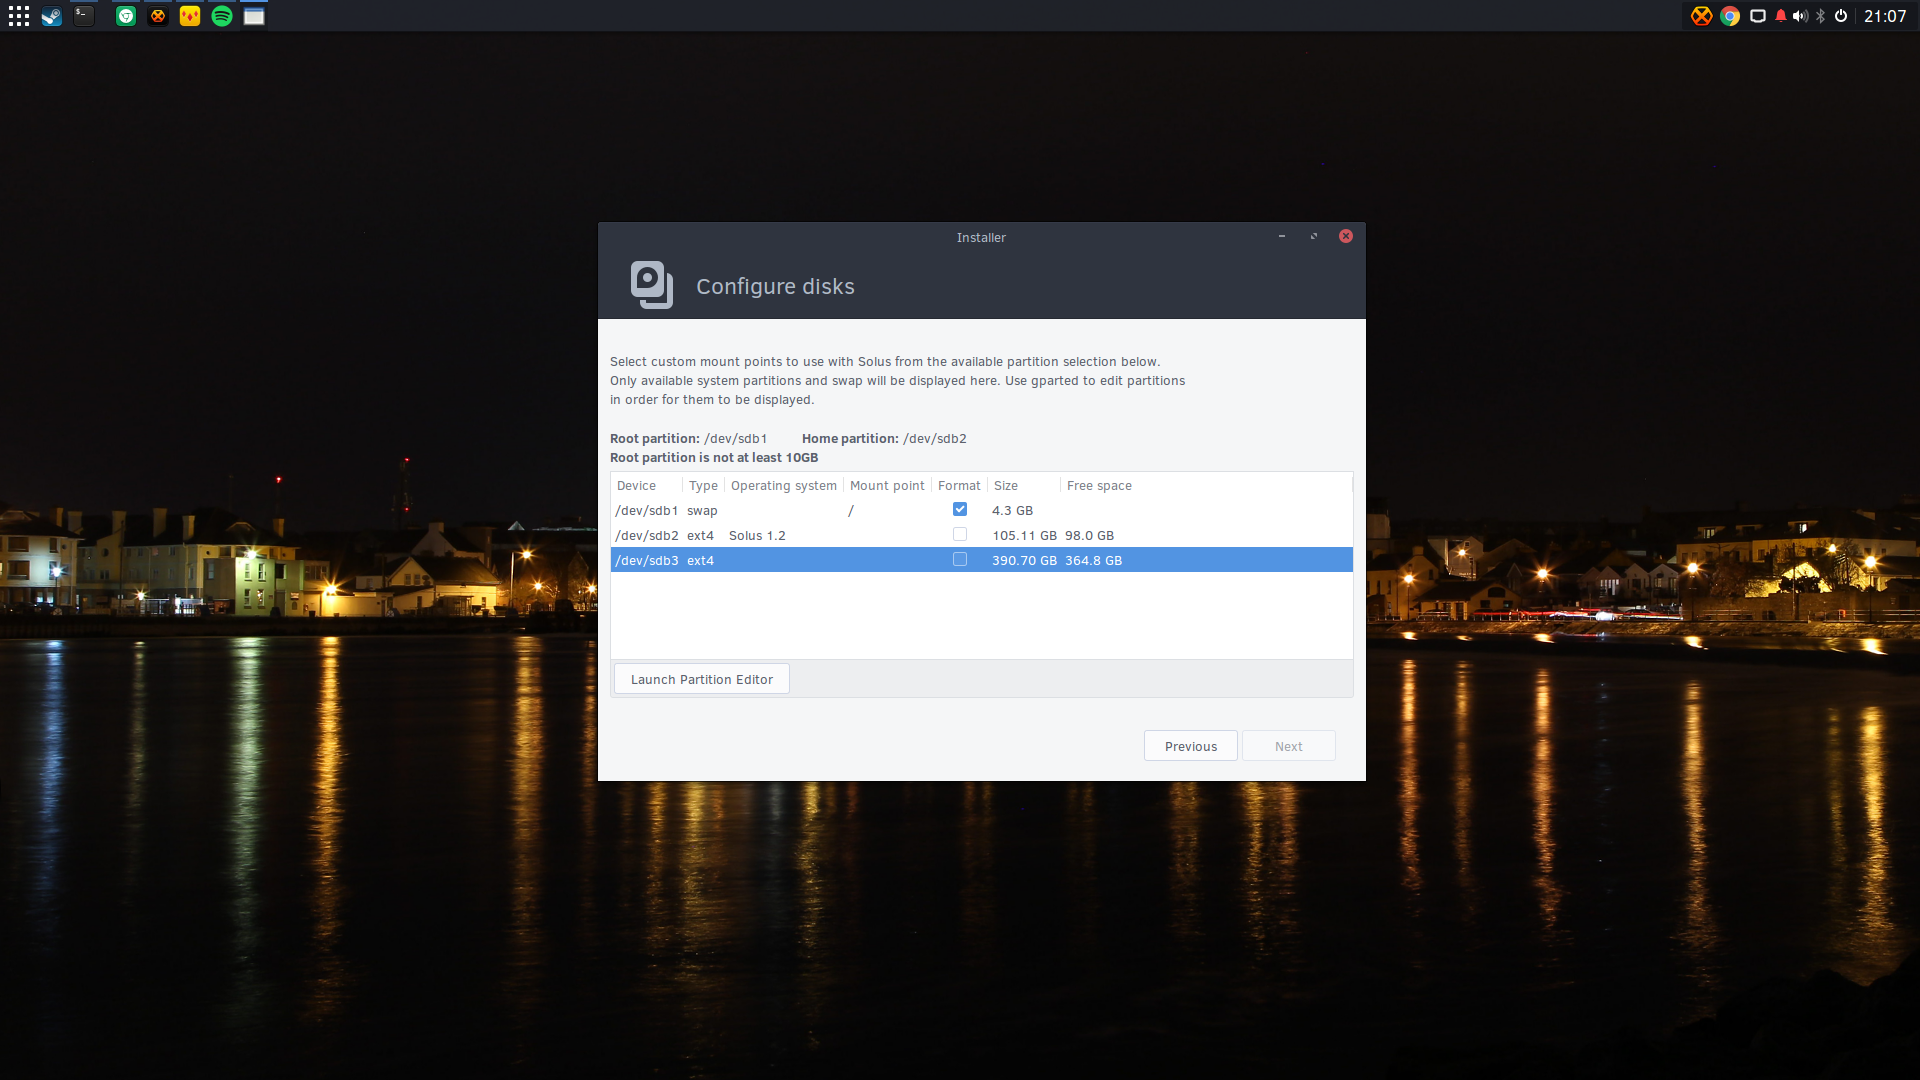Screen dimensions: 1920x1080
Task: Click the Format column header
Action: pos(959,485)
